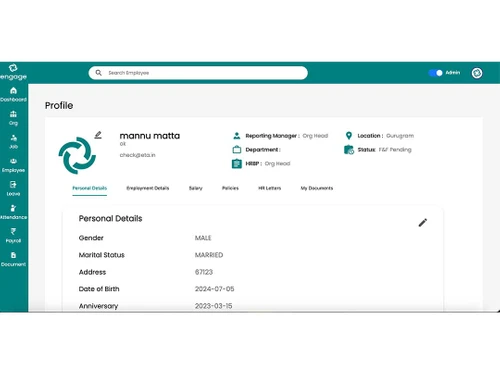
Task: Open the Org section in sidebar
Action: tap(13, 118)
